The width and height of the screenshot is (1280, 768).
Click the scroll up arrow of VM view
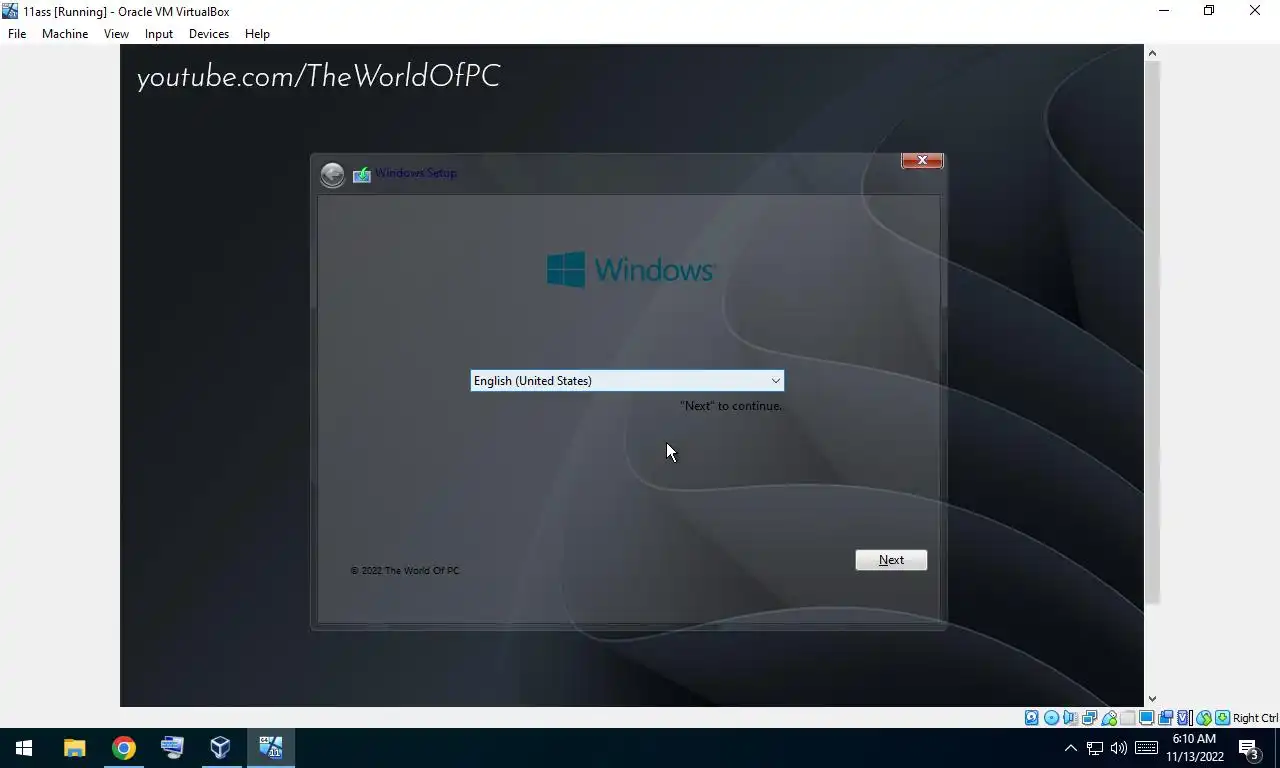[x=1152, y=53]
